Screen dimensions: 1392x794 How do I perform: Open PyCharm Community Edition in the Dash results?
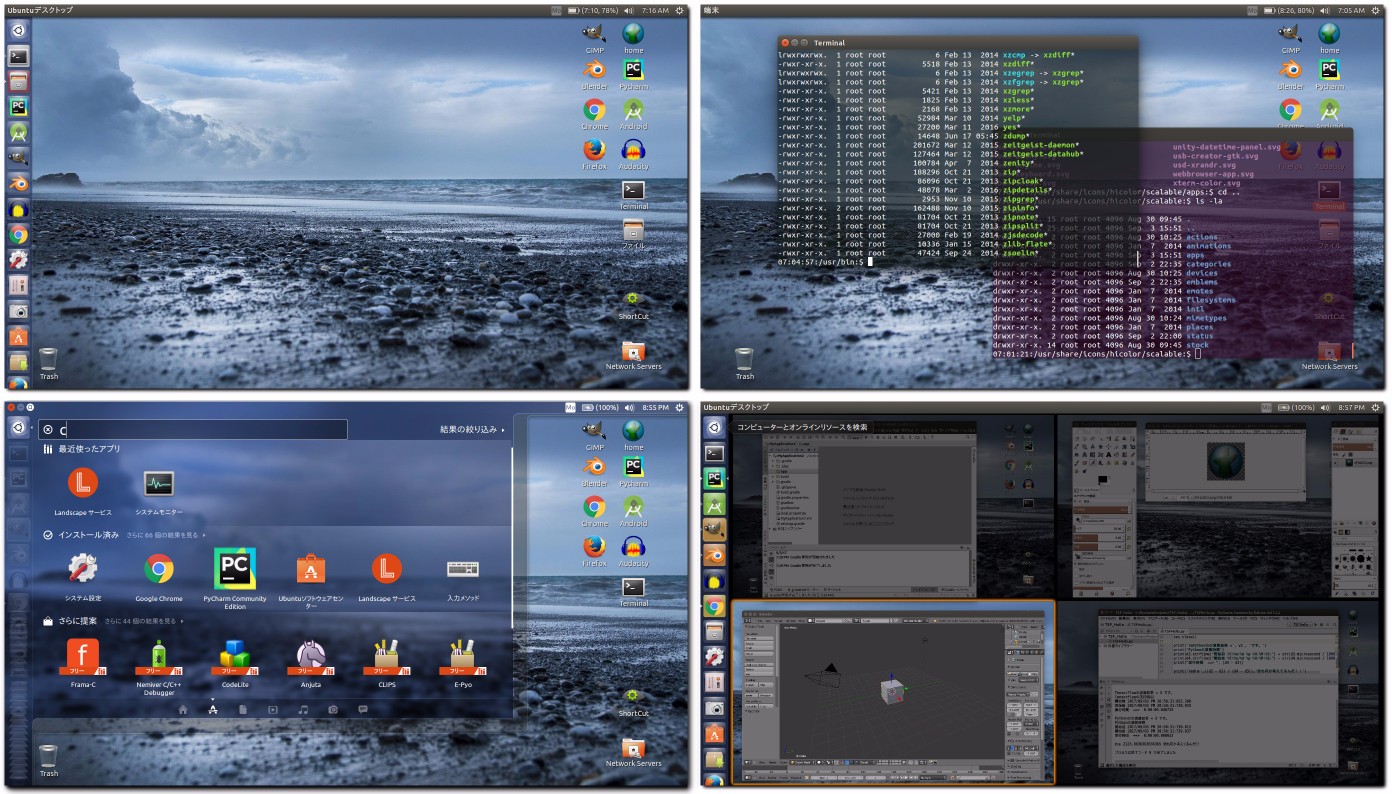coord(235,579)
